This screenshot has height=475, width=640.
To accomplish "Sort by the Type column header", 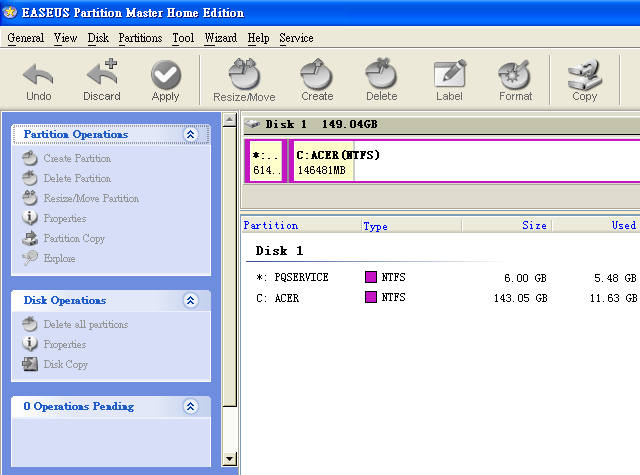I will [x=411, y=226].
